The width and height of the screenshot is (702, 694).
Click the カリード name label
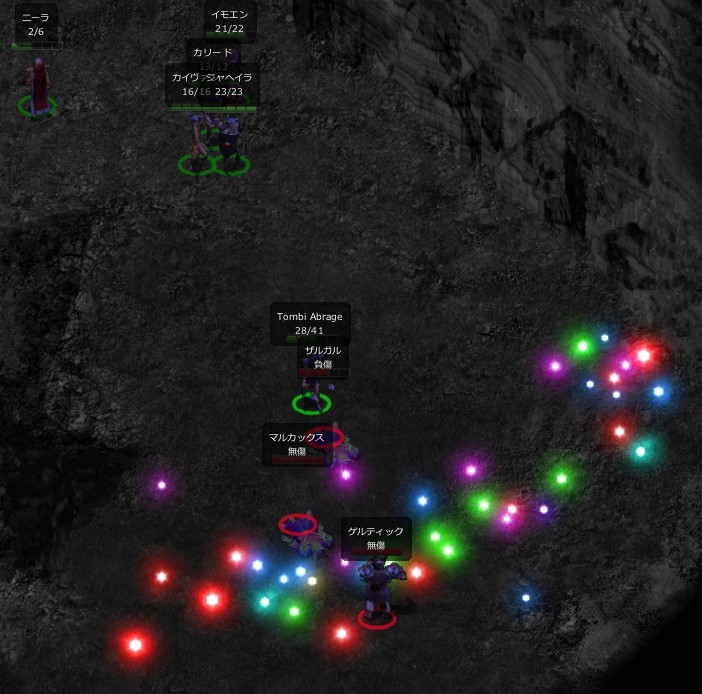[213, 53]
